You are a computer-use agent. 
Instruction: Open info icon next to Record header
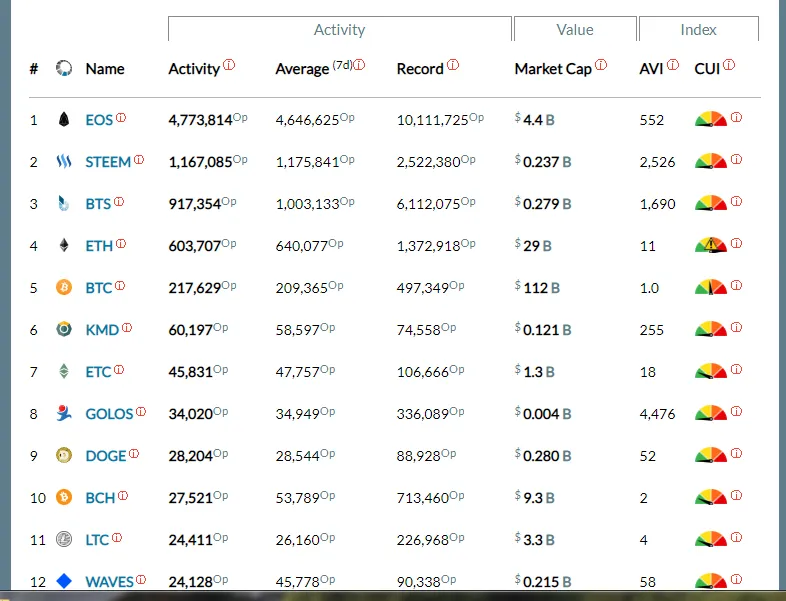453,65
